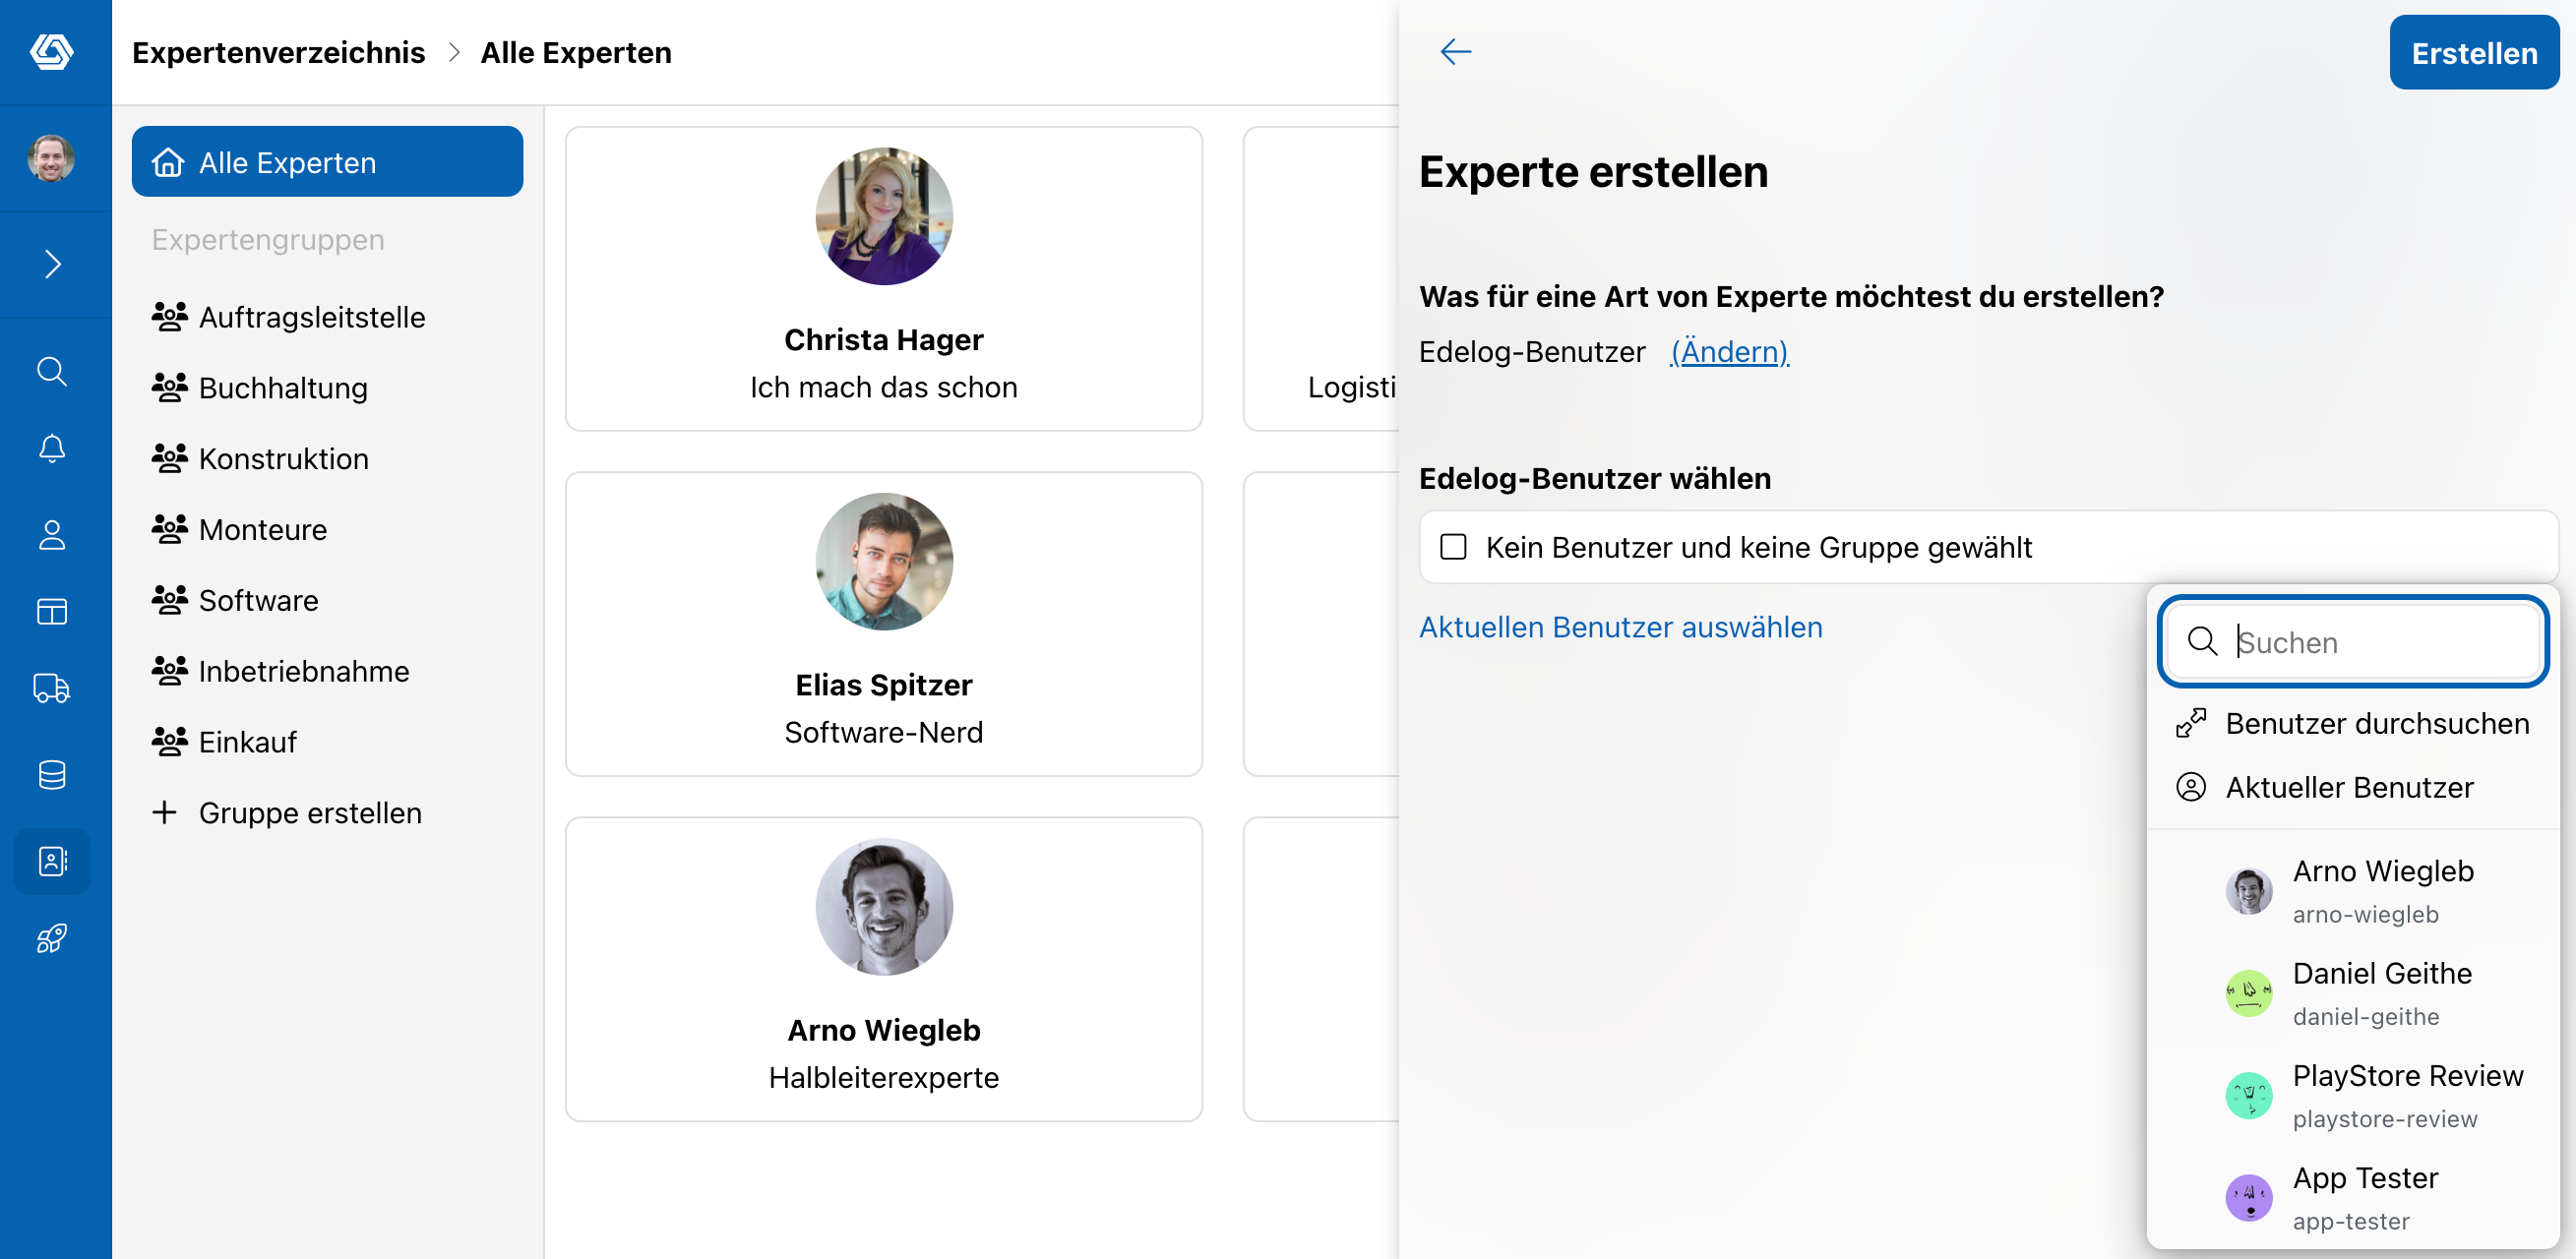Click the rocket icon in the sidebar
The height and width of the screenshot is (1259, 2576).
pos(52,938)
